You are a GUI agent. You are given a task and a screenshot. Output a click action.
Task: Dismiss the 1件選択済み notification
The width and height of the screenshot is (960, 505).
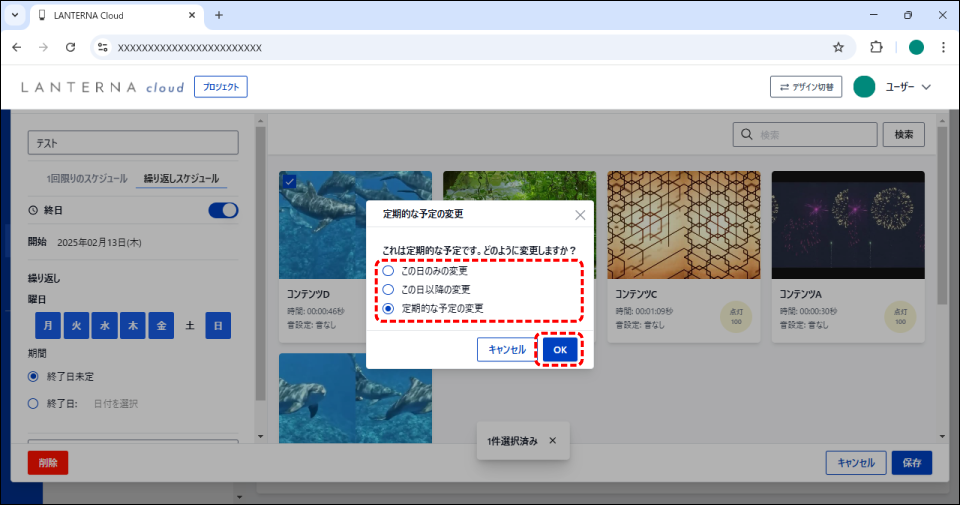pyautogui.click(x=552, y=441)
